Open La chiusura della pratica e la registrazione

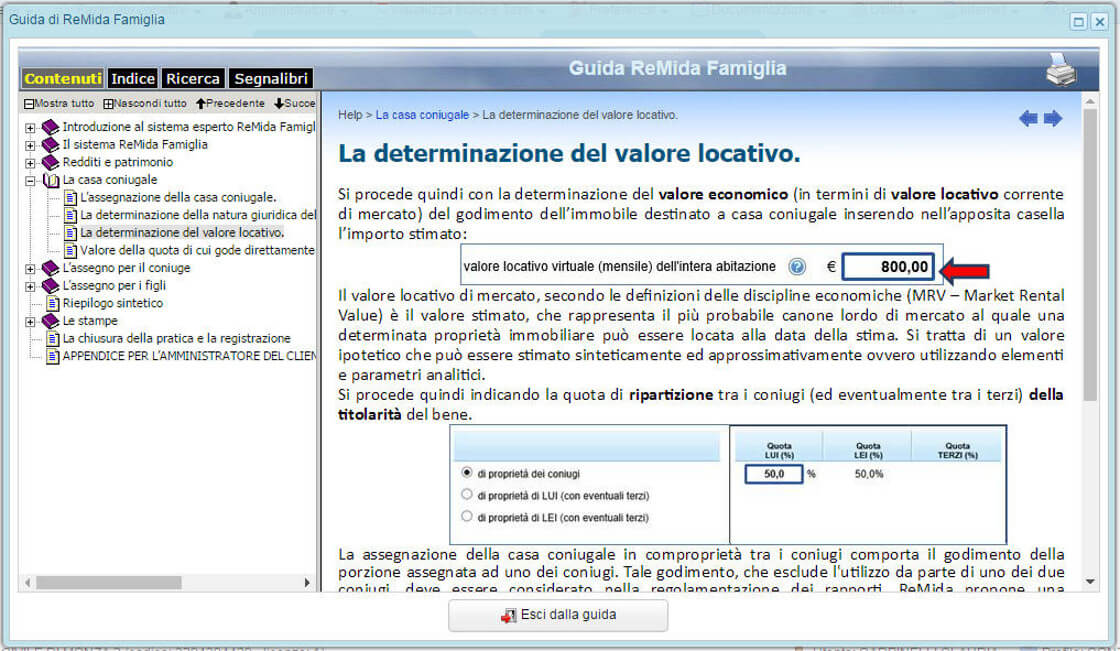click(176, 339)
